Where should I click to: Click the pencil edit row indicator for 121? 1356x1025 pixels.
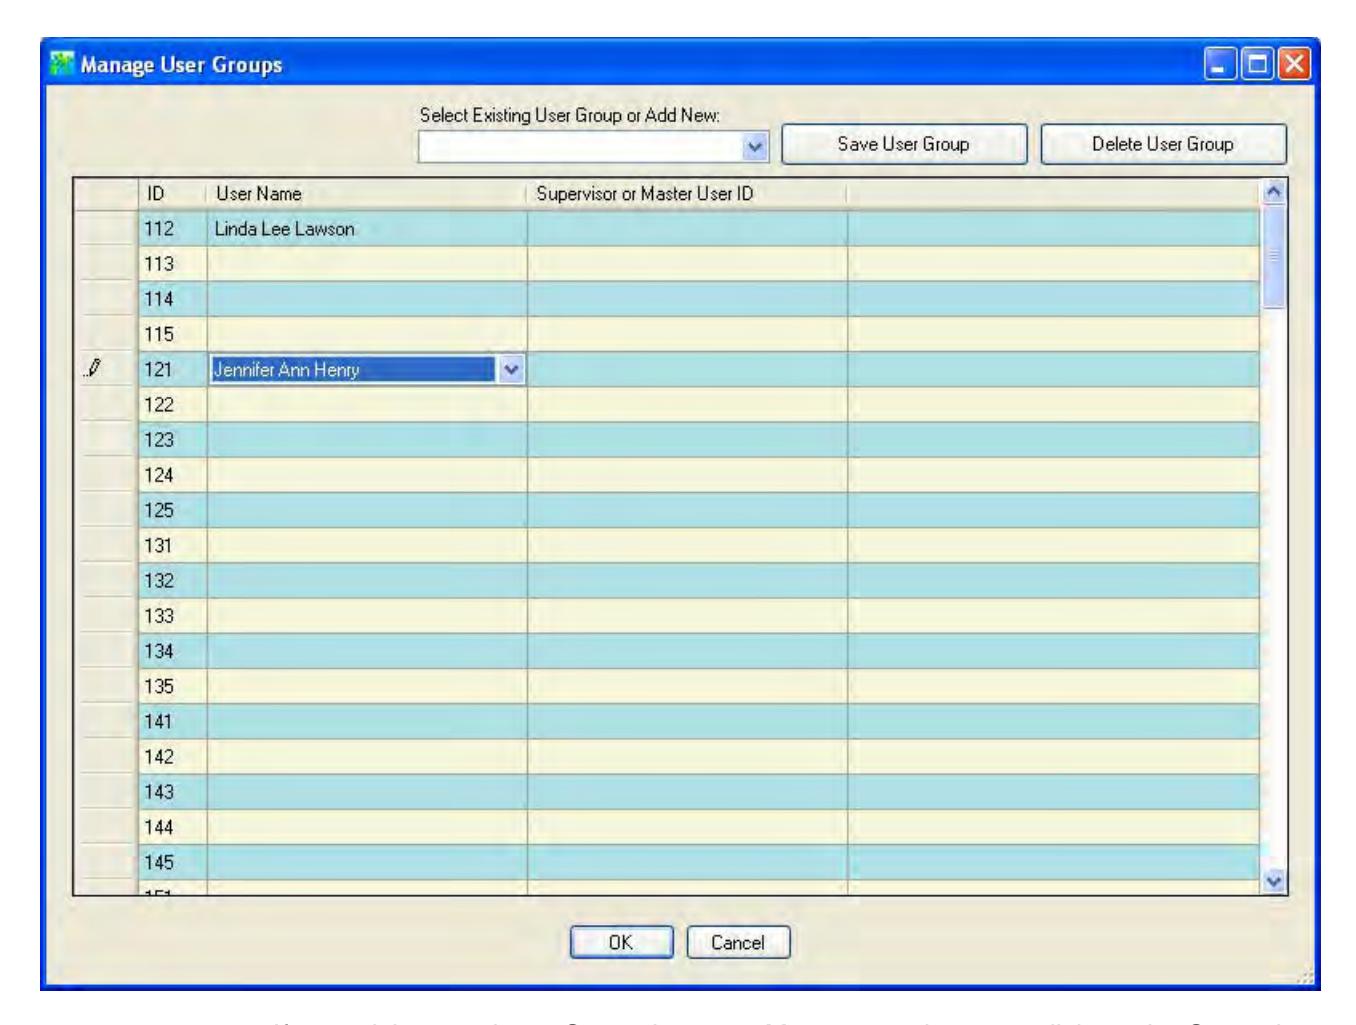93,369
